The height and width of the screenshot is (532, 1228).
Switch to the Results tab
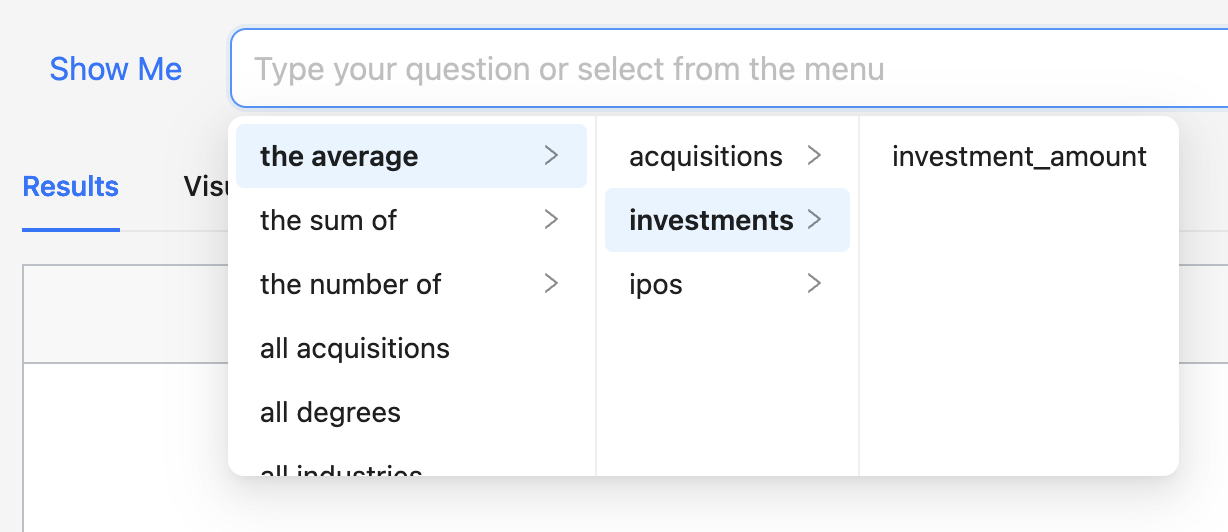pyautogui.click(x=71, y=187)
